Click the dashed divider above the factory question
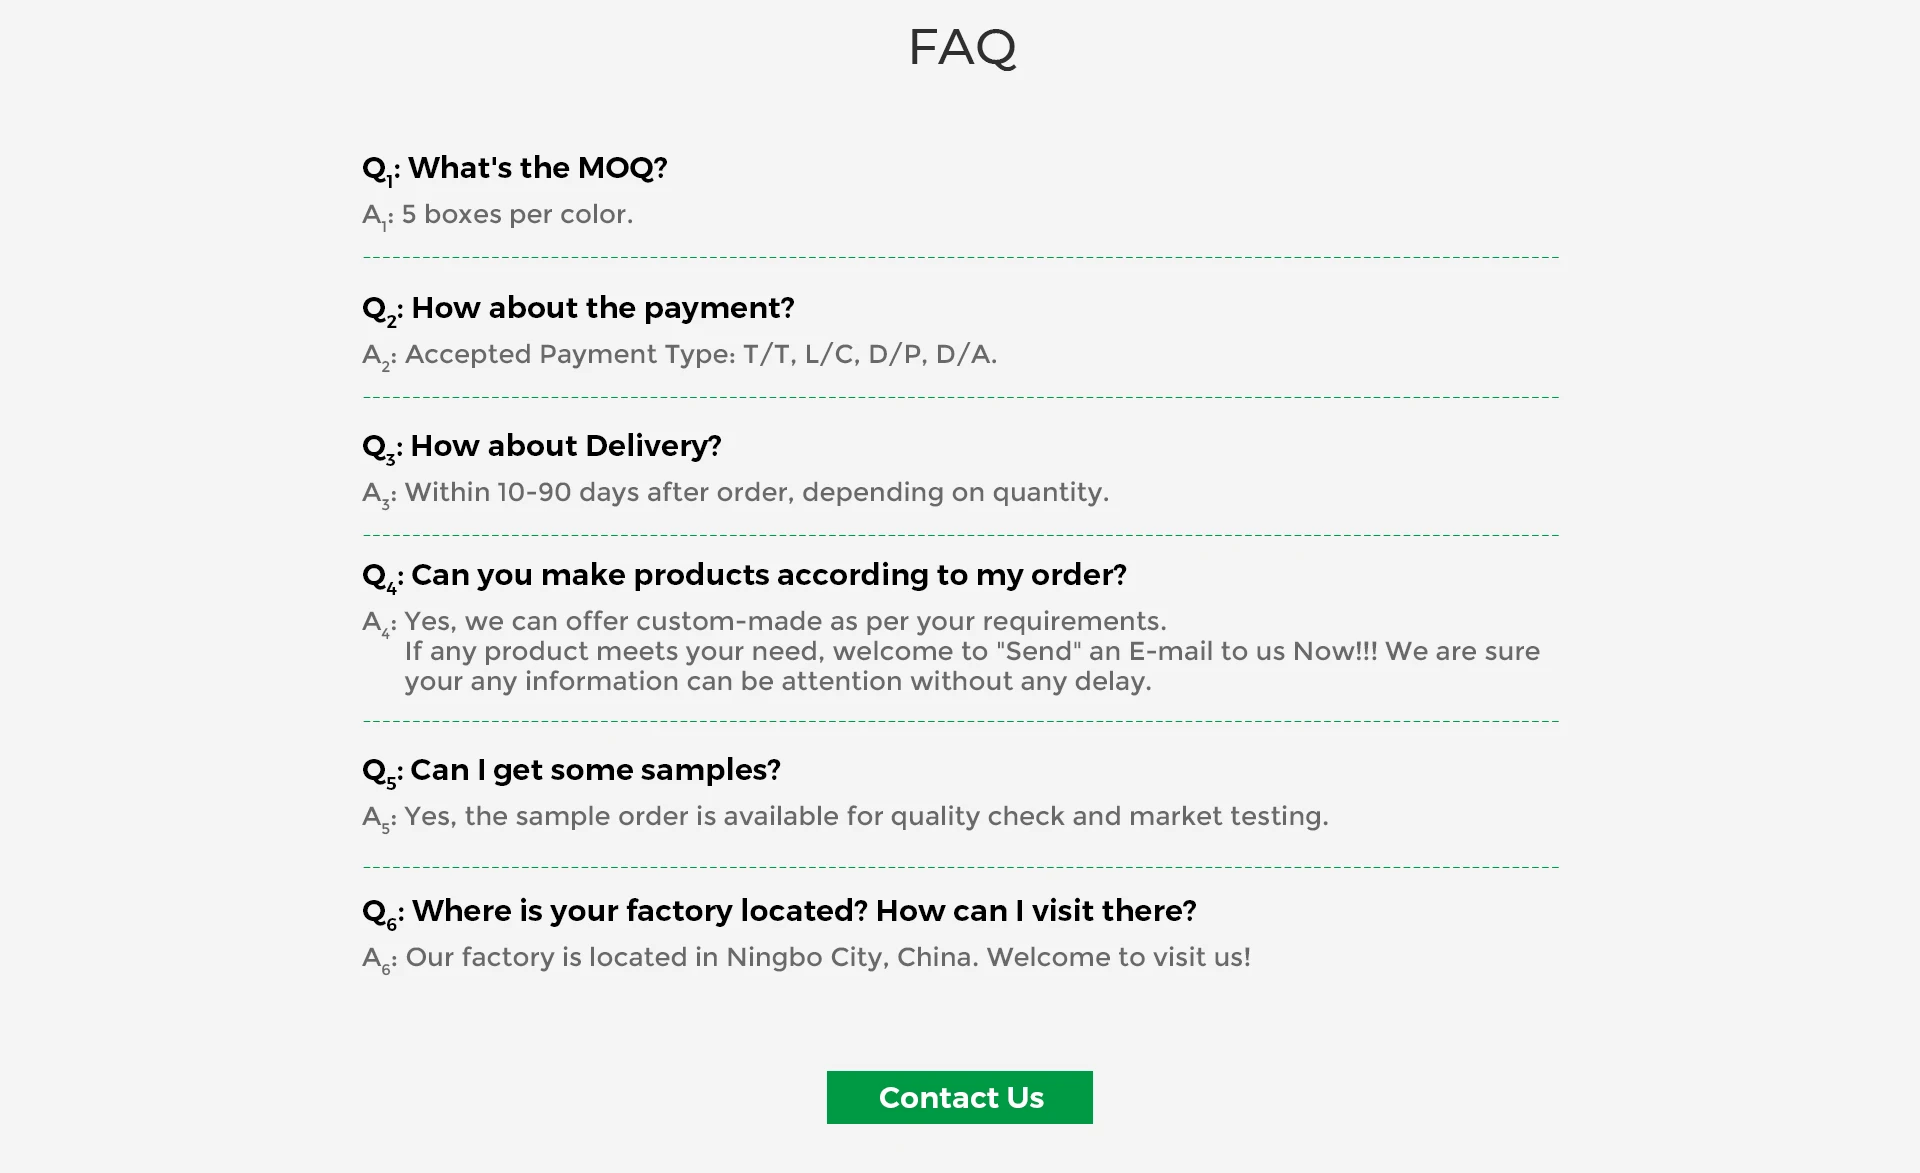The width and height of the screenshot is (1920, 1173). click(x=960, y=867)
